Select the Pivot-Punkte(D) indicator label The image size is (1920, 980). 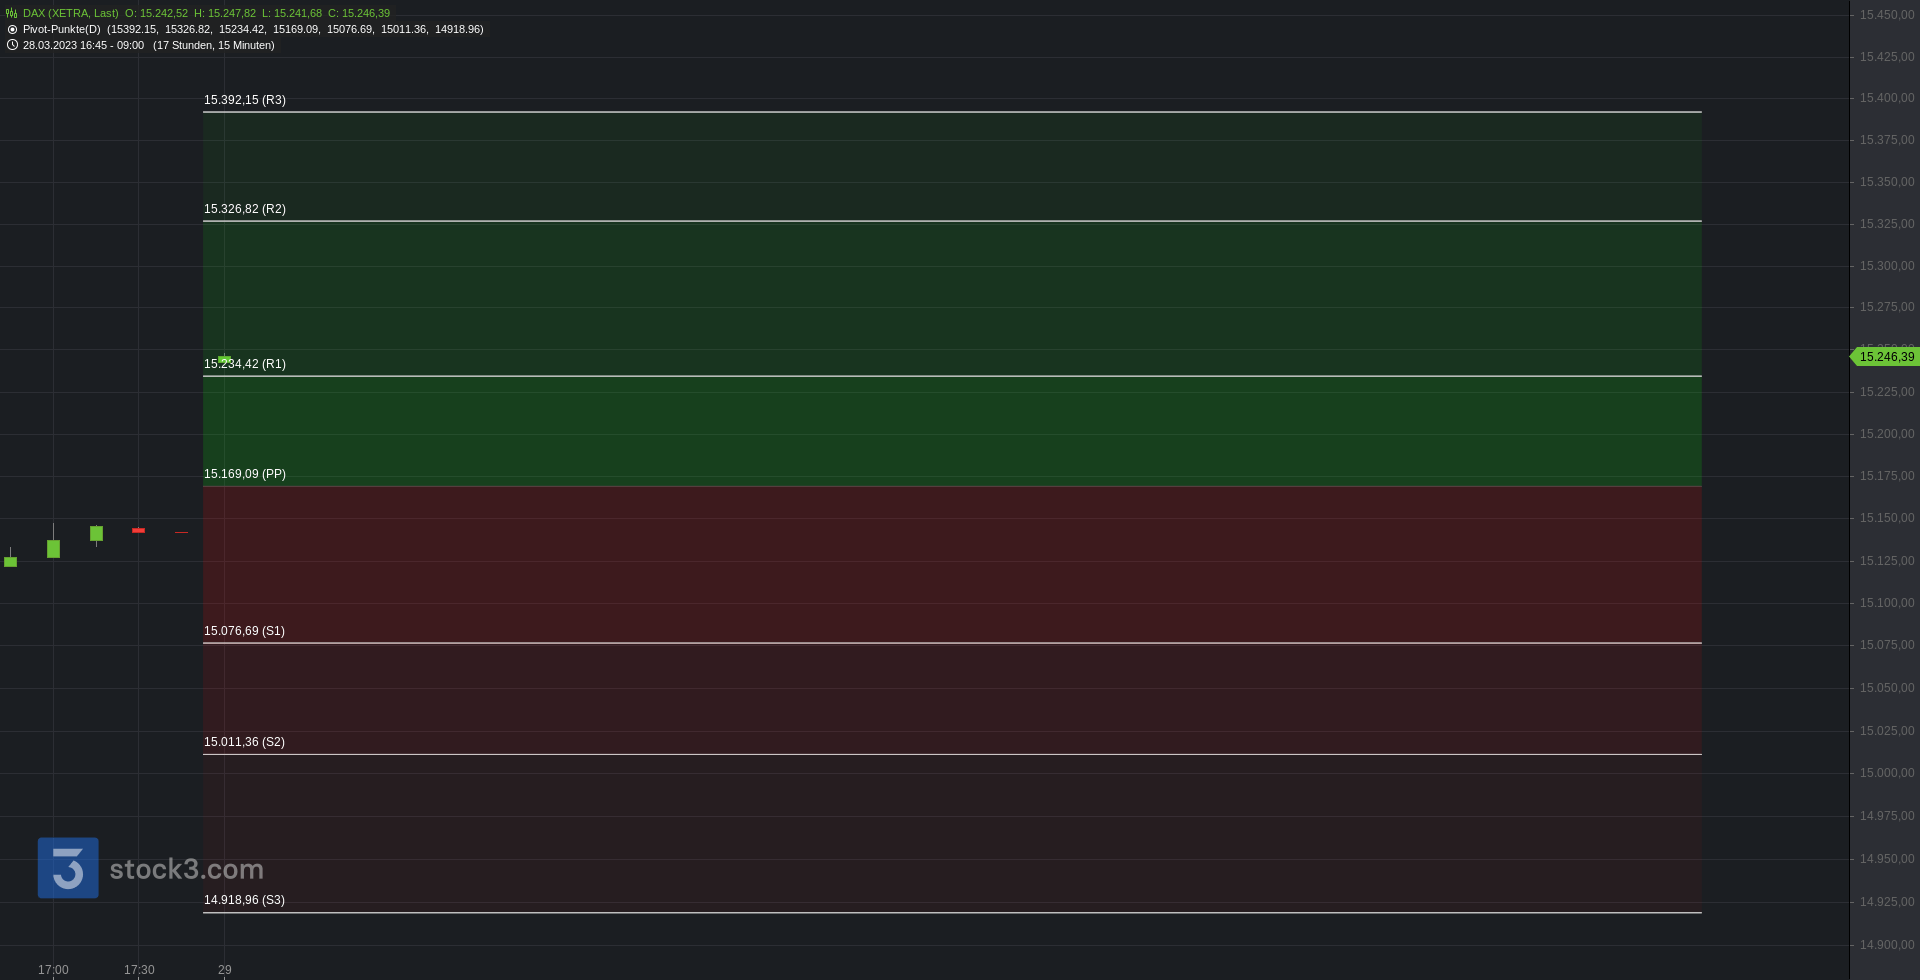[x=62, y=29]
